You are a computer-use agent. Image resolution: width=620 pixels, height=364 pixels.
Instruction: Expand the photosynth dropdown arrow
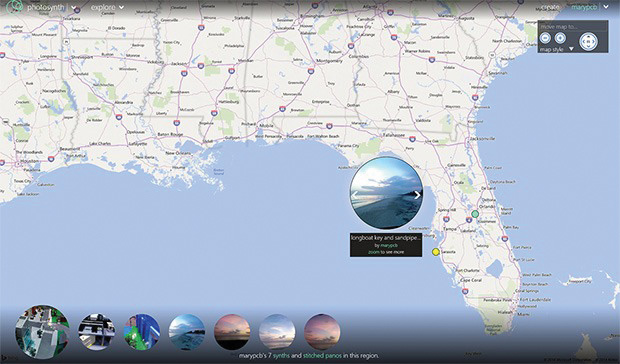pyautogui.click(x=74, y=8)
